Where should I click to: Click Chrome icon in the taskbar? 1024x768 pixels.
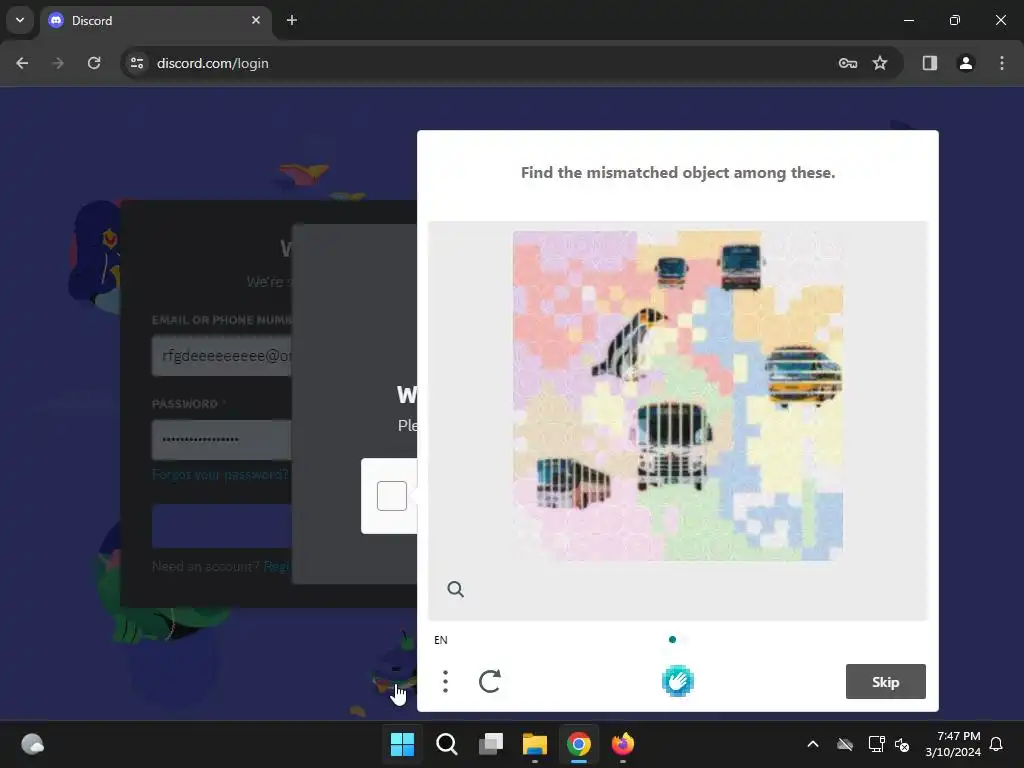click(579, 744)
